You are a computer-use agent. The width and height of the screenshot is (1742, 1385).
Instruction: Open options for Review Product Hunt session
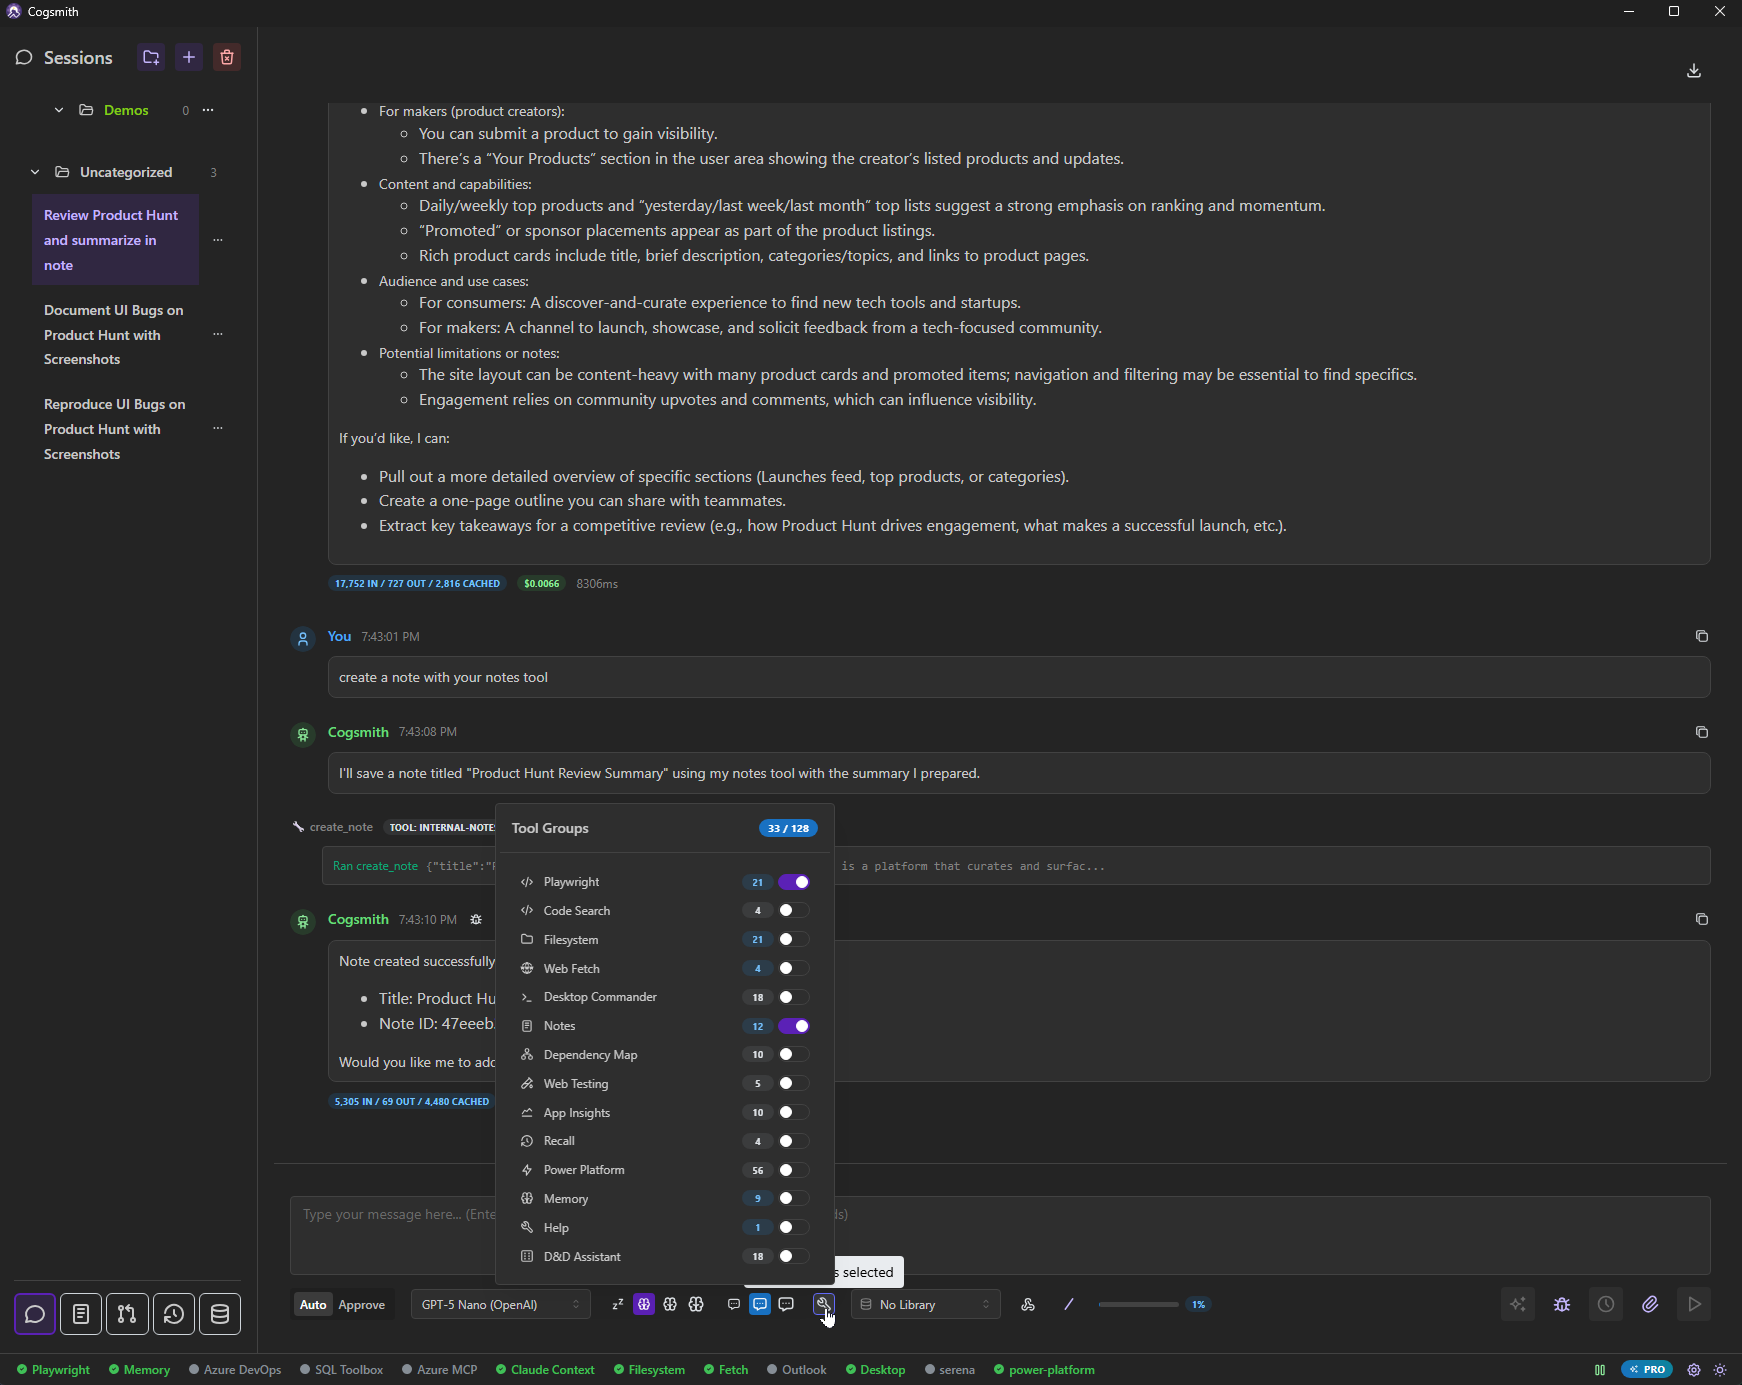(x=218, y=240)
